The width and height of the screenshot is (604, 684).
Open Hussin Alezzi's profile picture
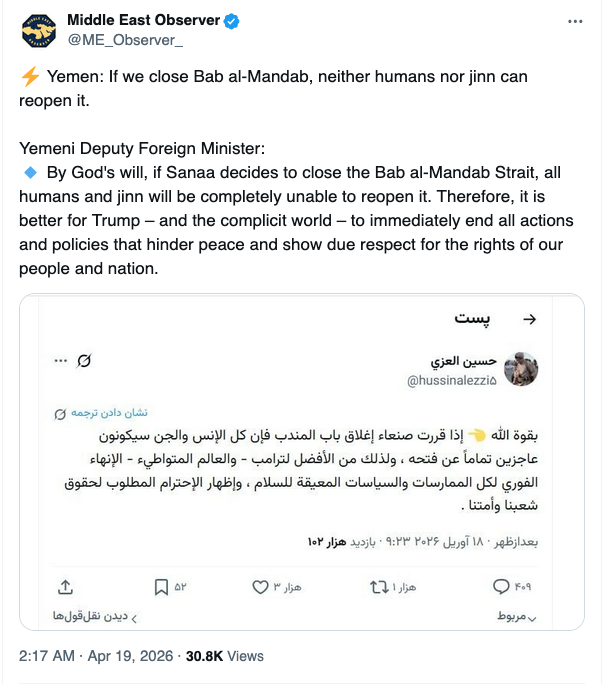520,368
